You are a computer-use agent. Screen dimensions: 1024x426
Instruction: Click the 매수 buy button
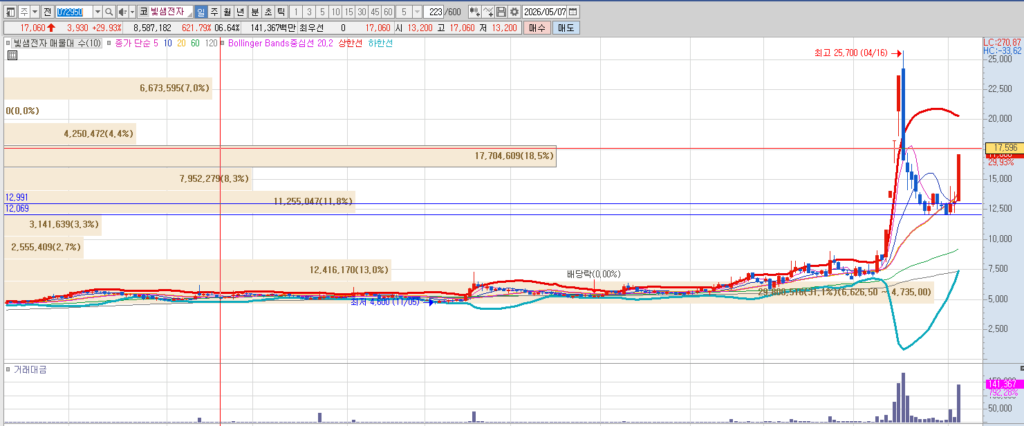(537, 28)
